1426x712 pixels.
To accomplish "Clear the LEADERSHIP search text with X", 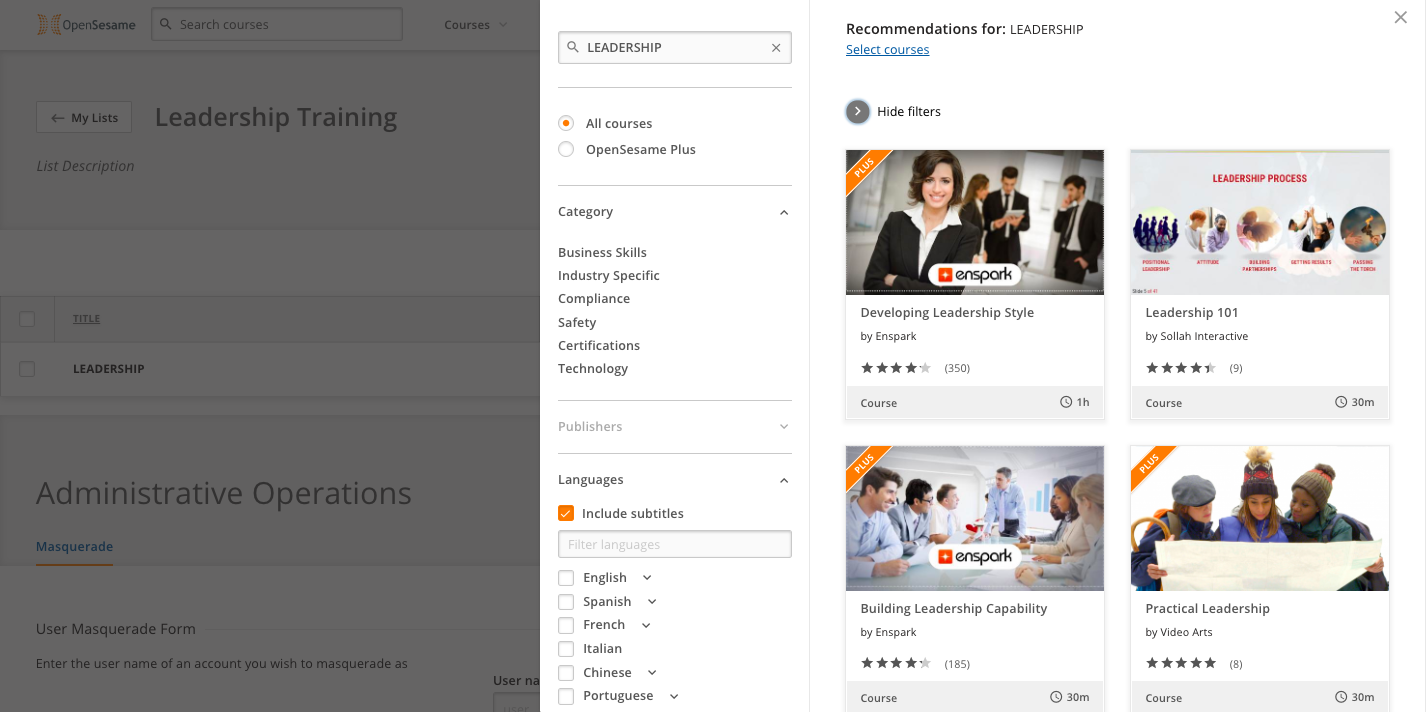I will (776, 47).
